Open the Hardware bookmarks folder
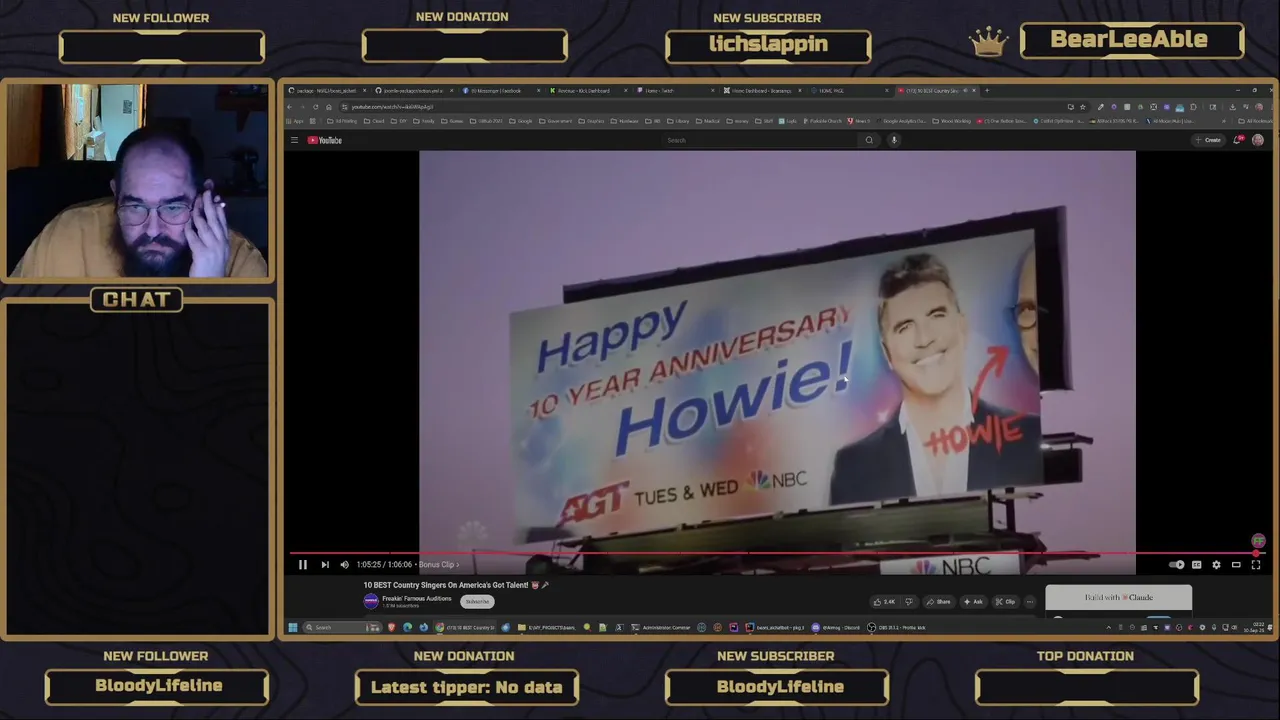 coord(625,121)
